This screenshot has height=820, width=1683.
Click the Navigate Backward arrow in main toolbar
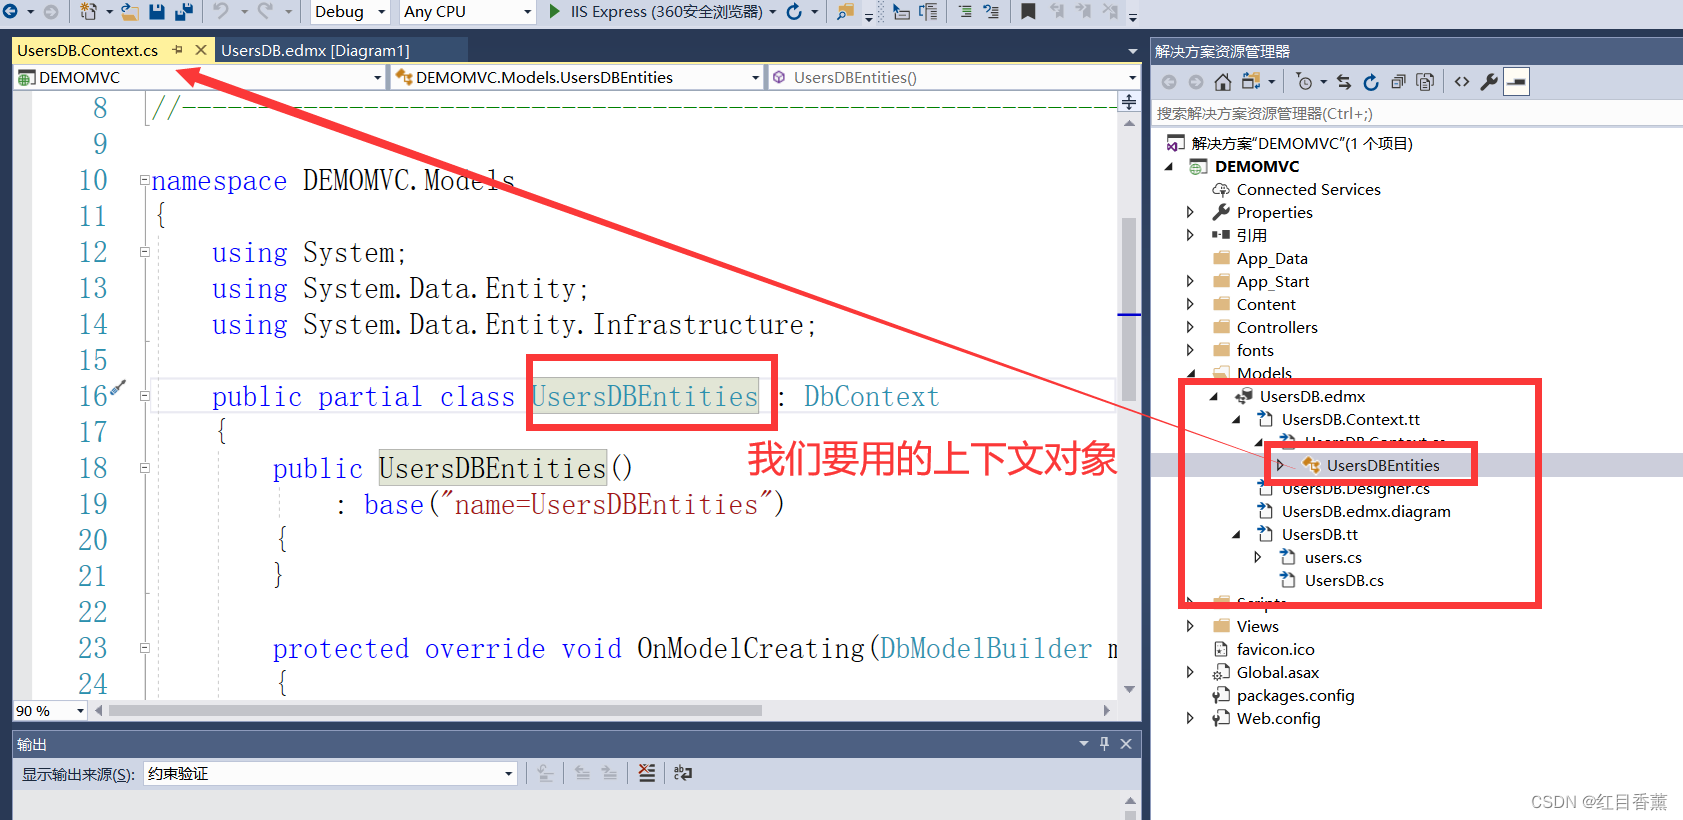coord(10,12)
